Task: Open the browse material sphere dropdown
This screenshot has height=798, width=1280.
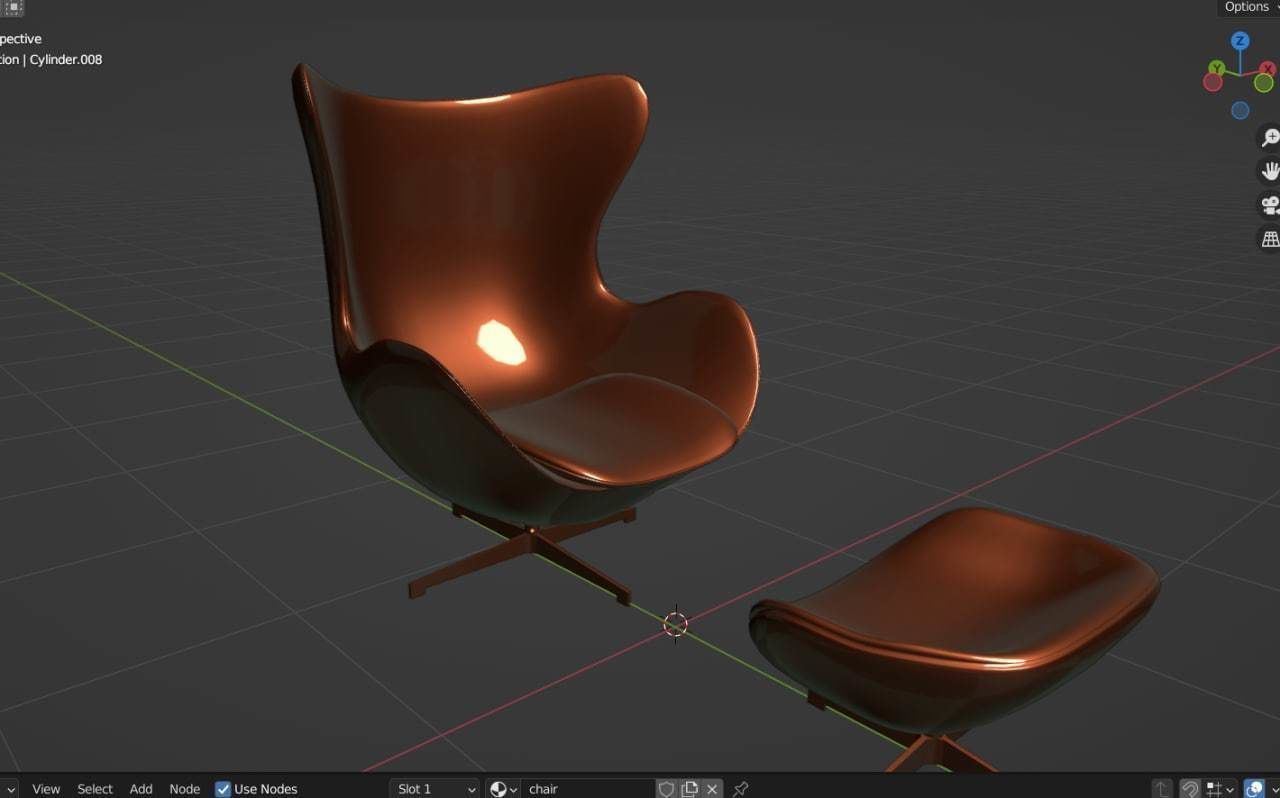Action: (503, 789)
